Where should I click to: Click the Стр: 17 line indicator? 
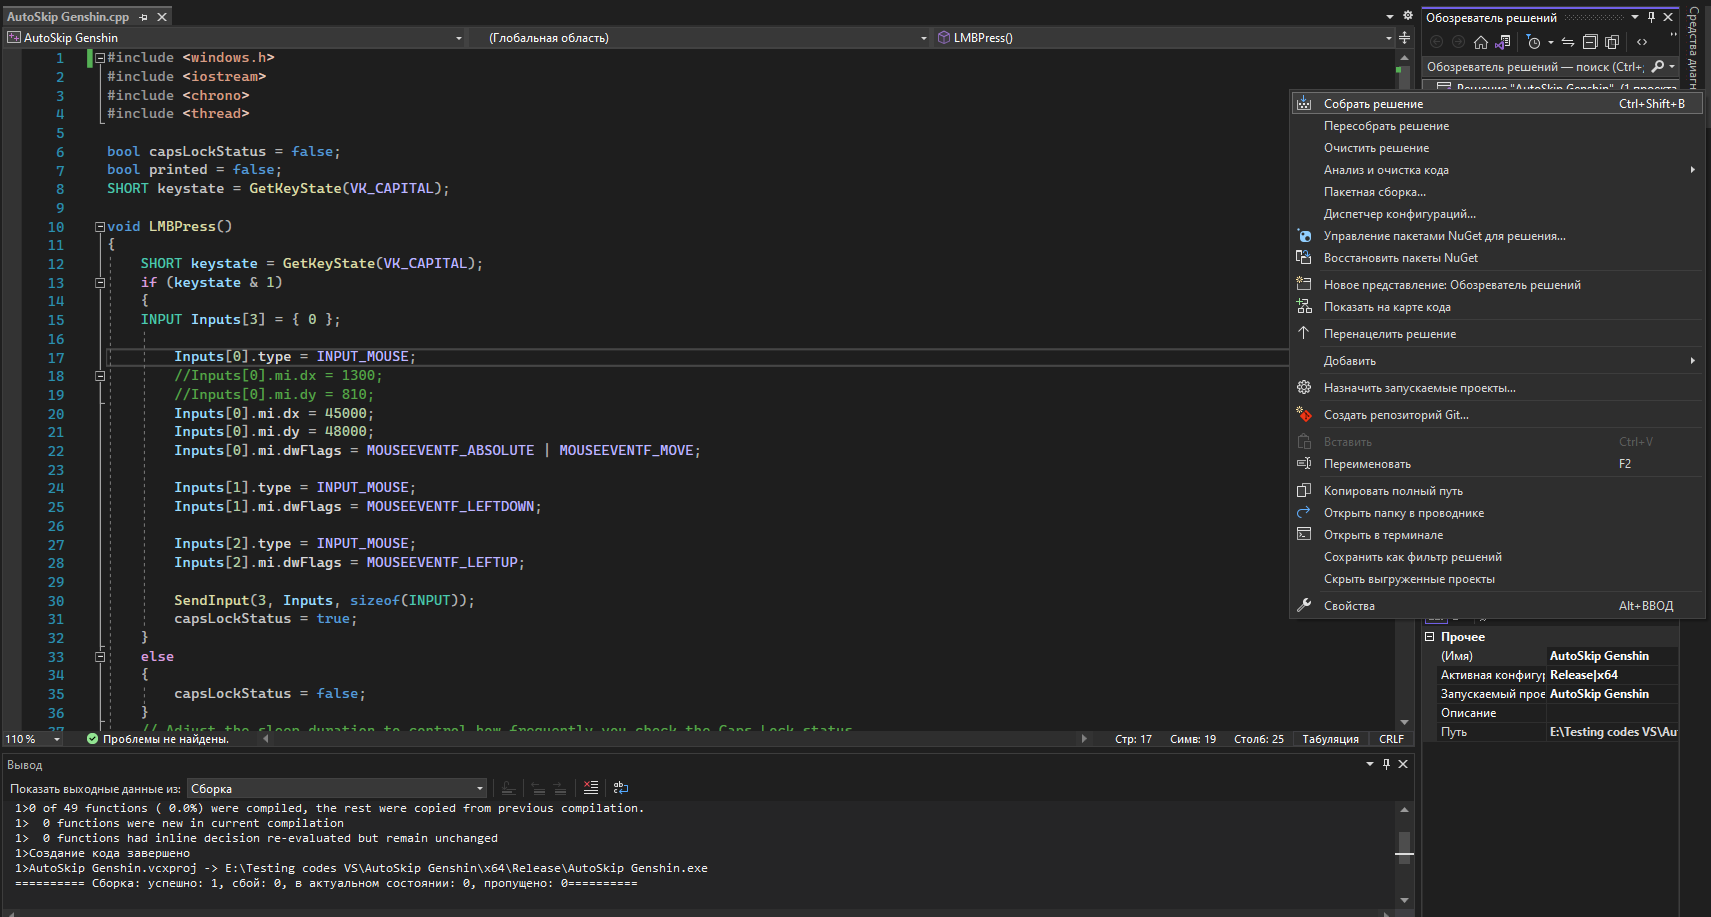click(1133, 740)
